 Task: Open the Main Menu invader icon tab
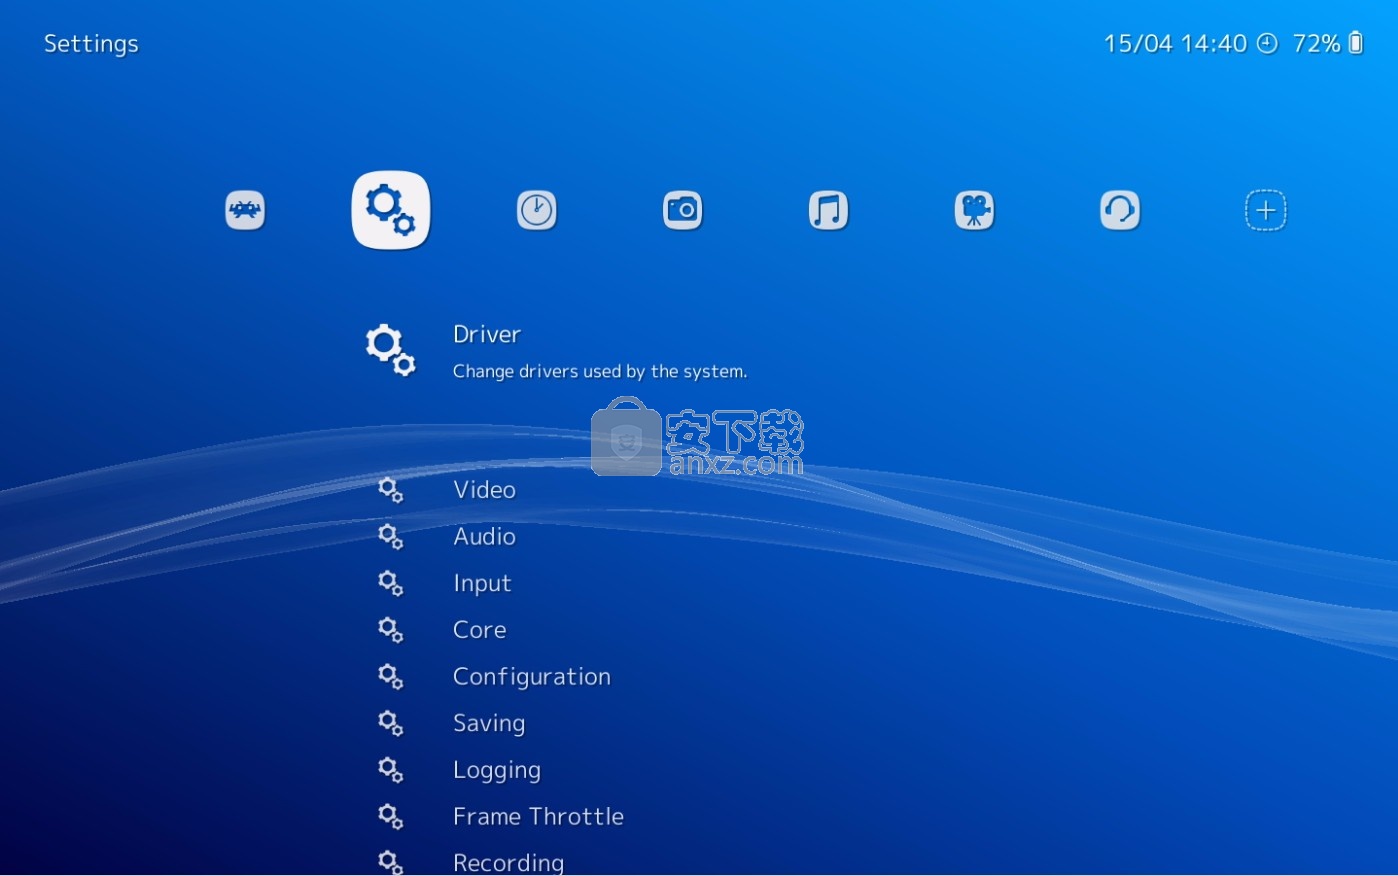click(x=245, y=210)
